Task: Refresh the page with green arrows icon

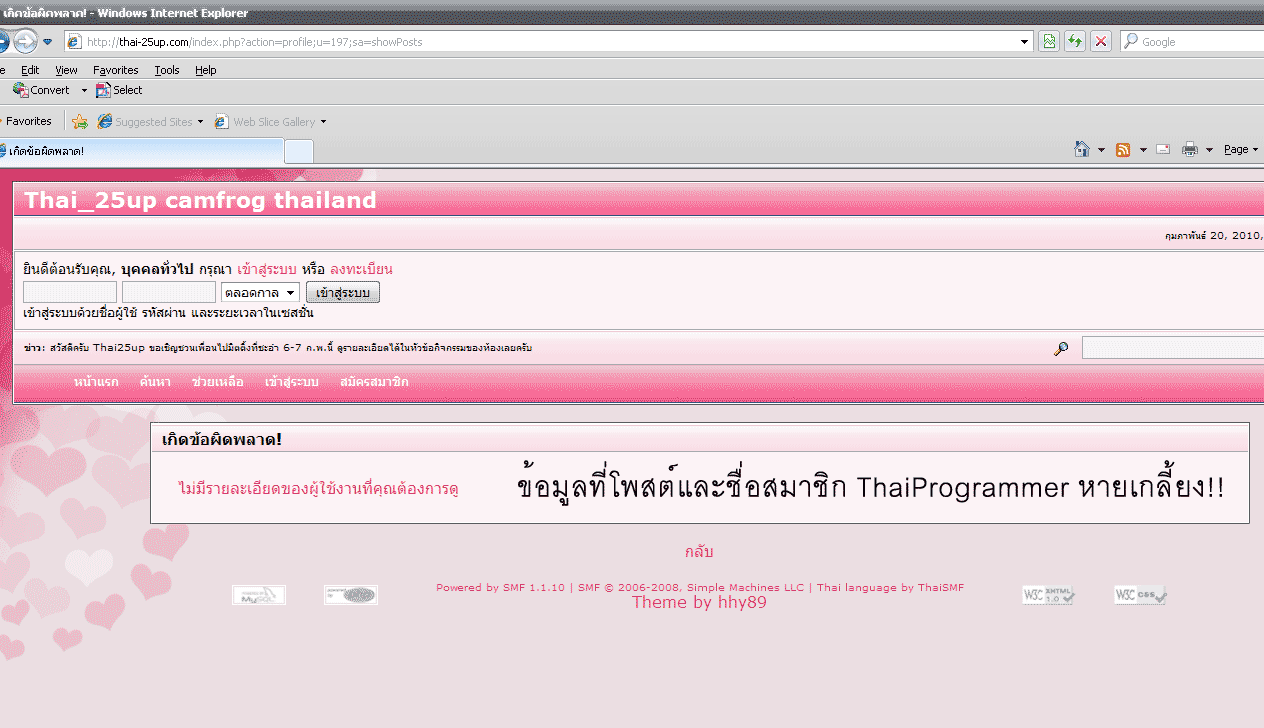Action: coord(1075,42)
